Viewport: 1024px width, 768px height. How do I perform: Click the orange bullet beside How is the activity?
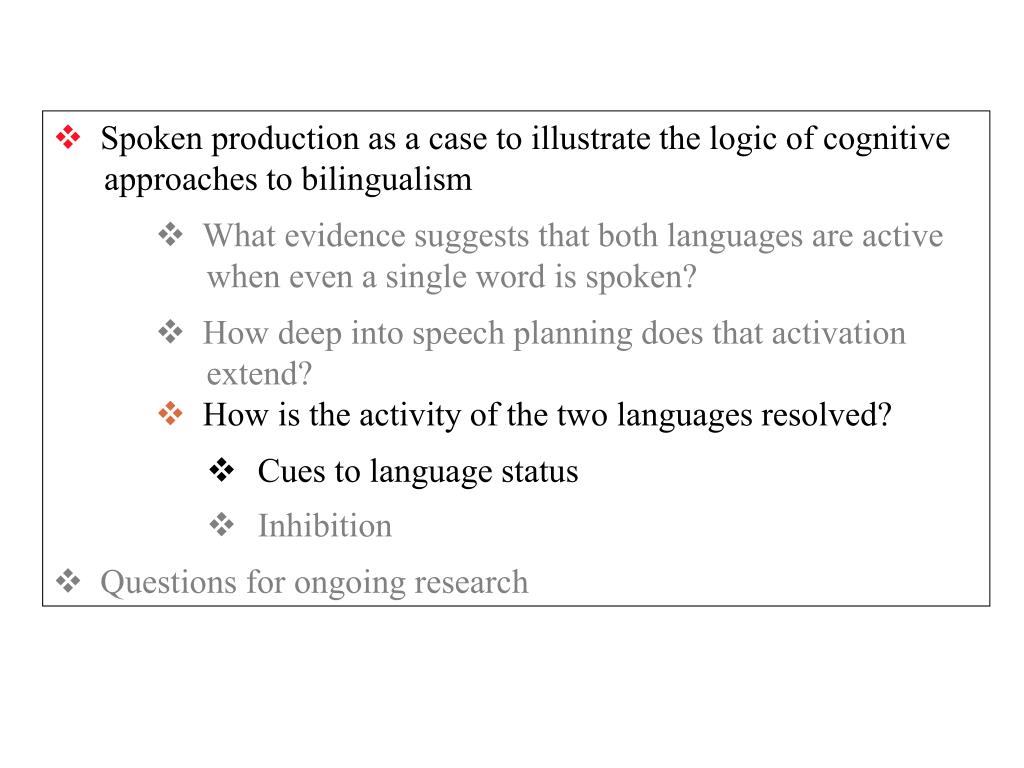pyautogui.click(x=170, y=413)
